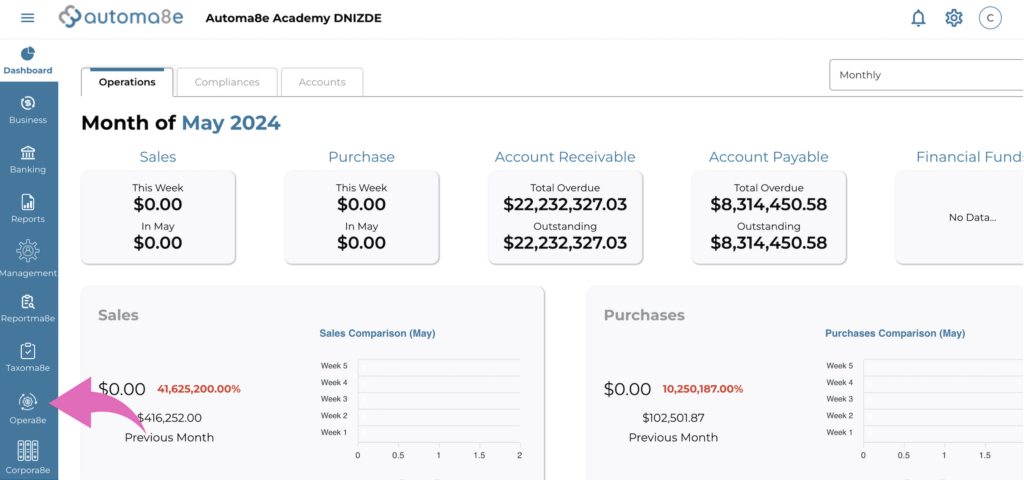Click the Account Payable summary card
This screenshot has height=480, width=1024.
coord(768,217)
